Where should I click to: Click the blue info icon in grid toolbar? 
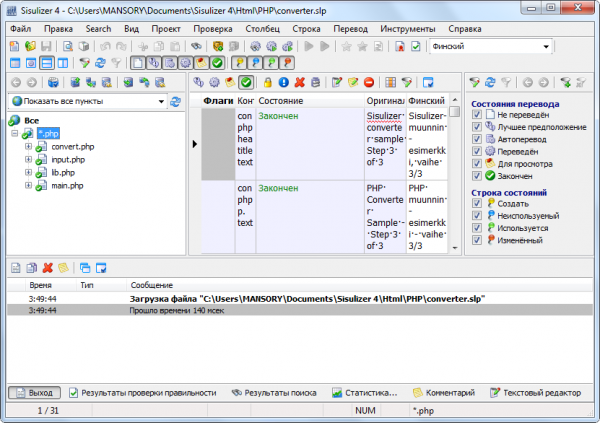point(283,82)
